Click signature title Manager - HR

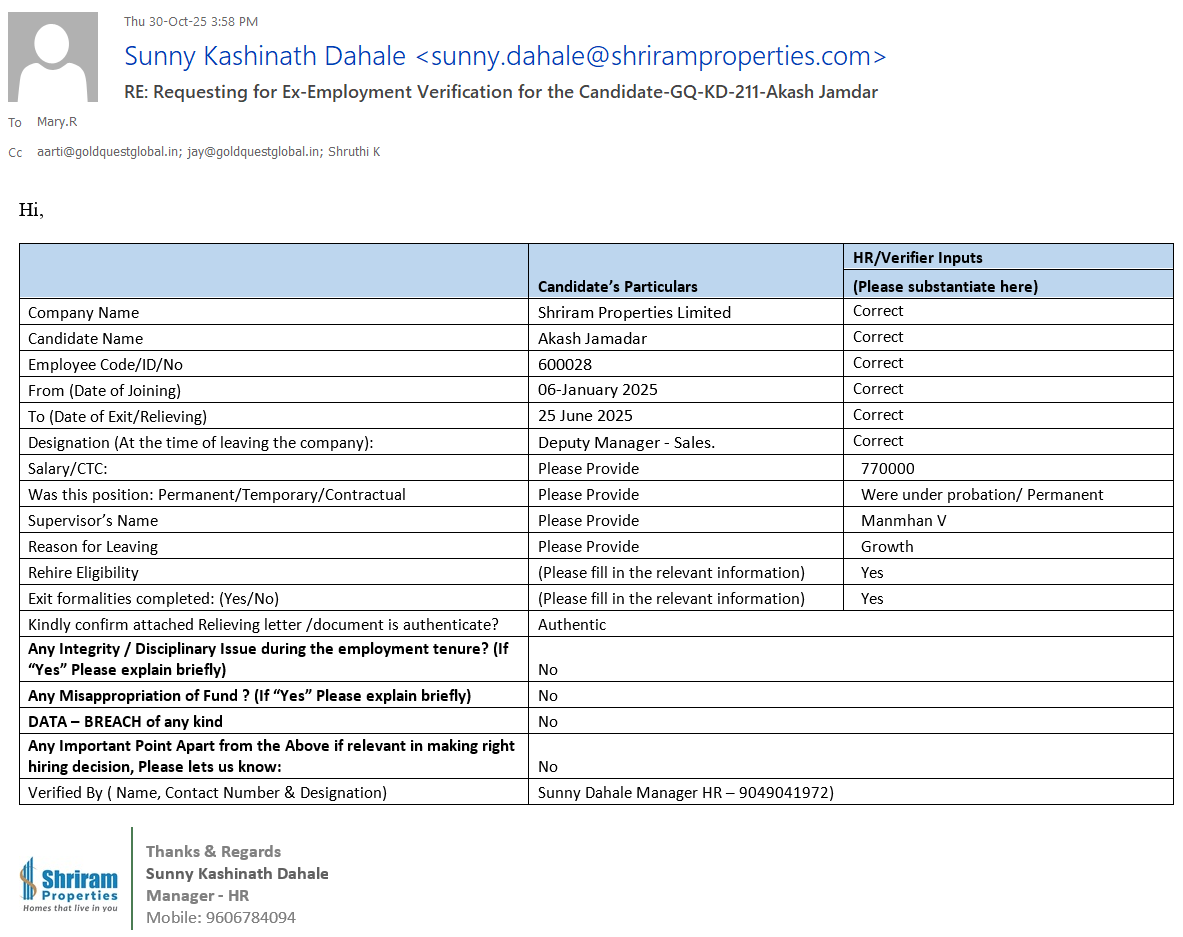198,896
